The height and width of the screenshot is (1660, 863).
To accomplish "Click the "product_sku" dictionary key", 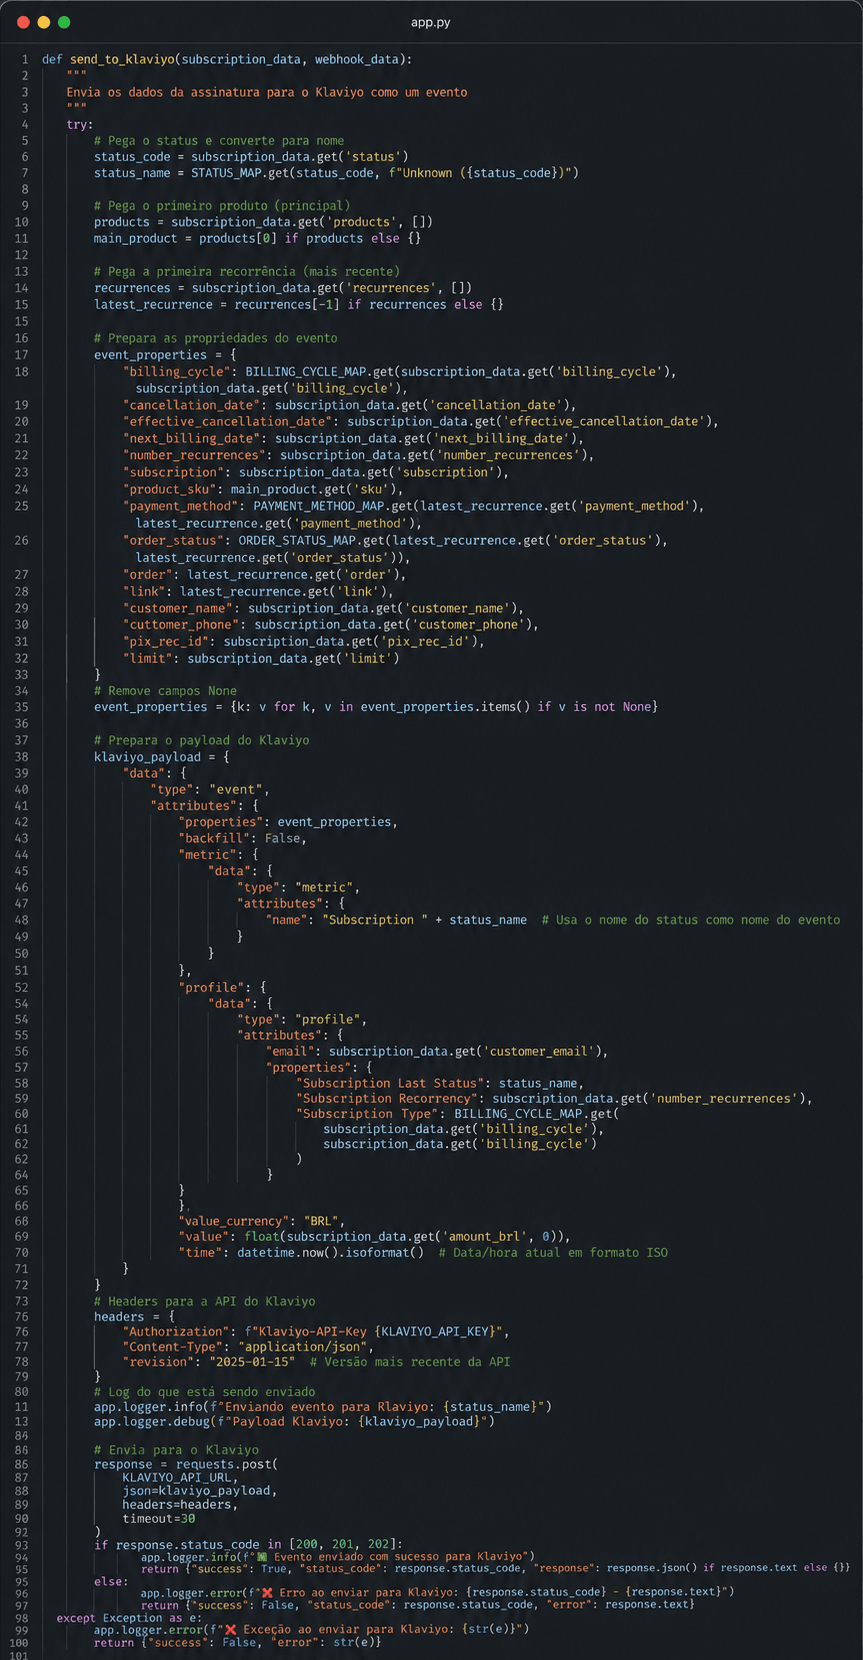I will click(x=169, y=489).
